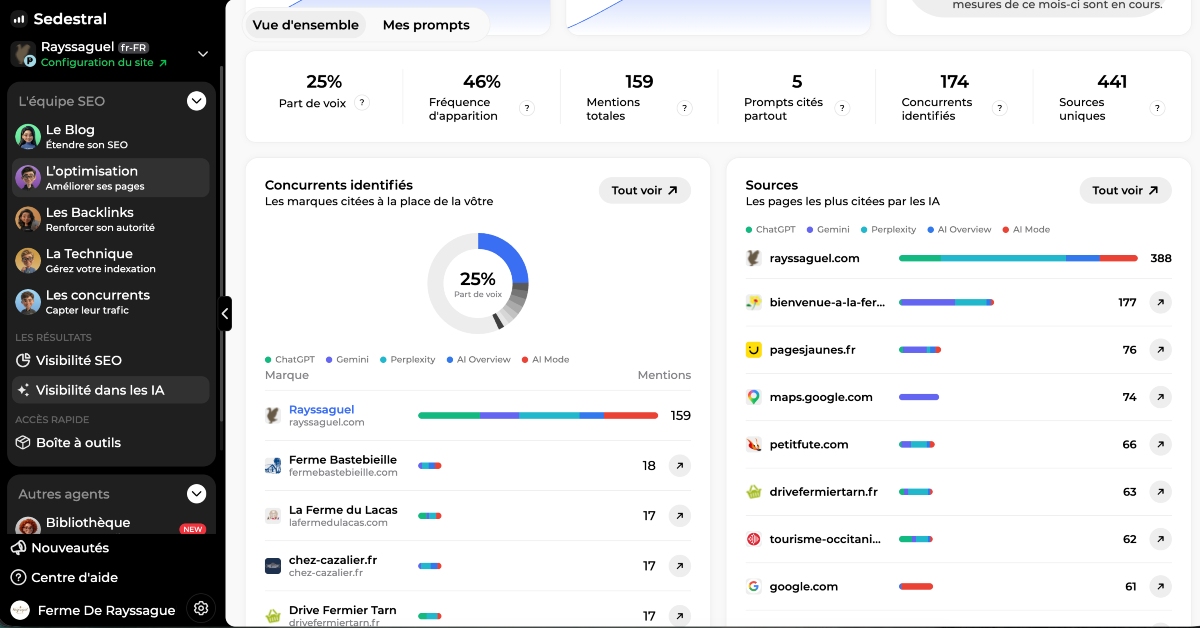Open the drivefermiertarn.fr source arrow
Viewport: 1200px width, 628px height.
(x=1160, y=492)
